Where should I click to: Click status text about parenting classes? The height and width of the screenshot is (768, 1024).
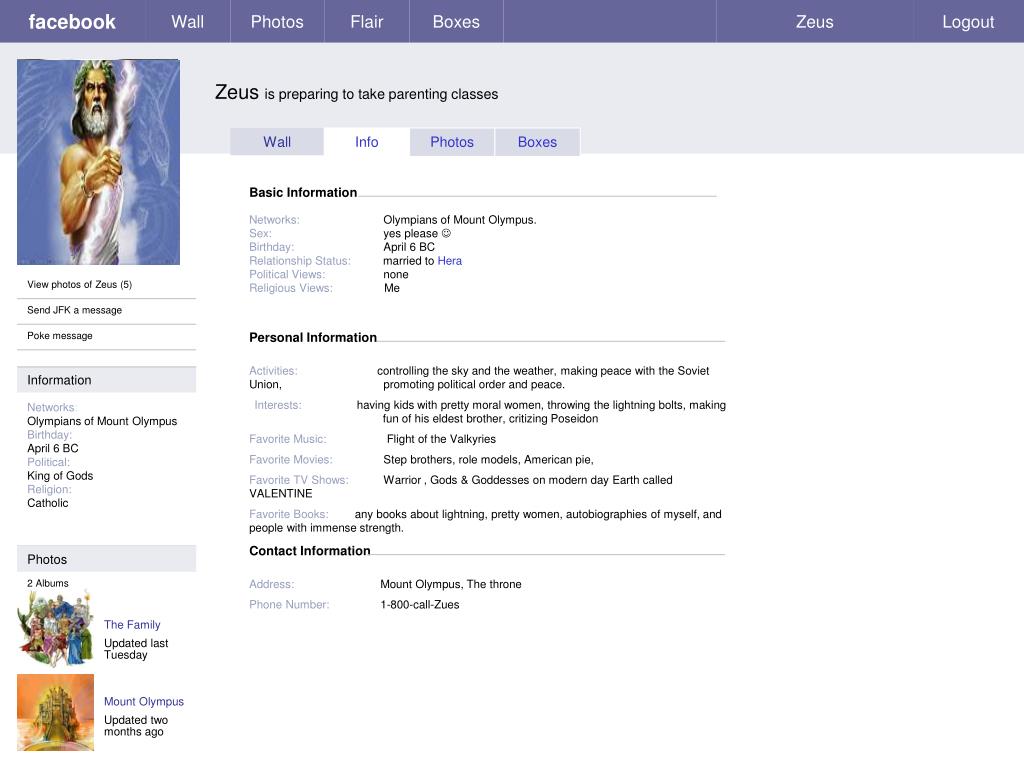pos(381,95)
